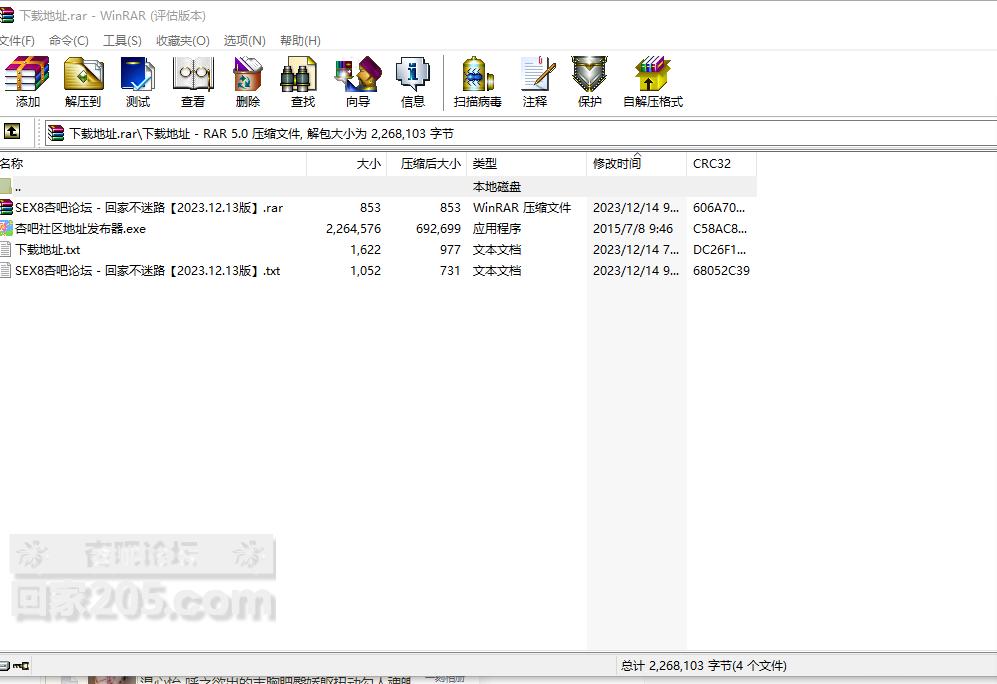This screenshot has width=997, height=684.
Task: Click the status bar key icon
Action: (21, 666)
